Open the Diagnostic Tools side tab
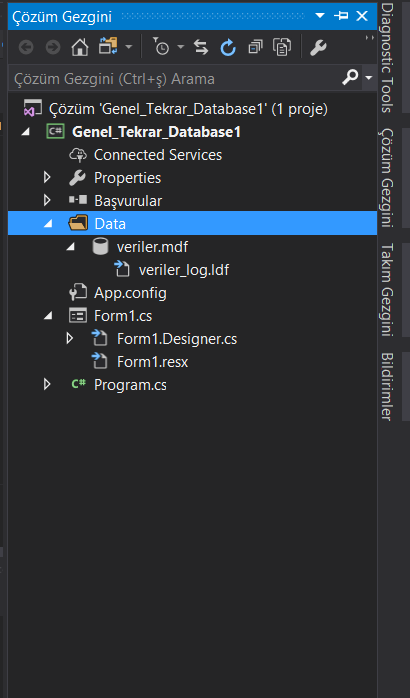Image resolution: width=410 pixels, height=698 pixels. (387, 58)
